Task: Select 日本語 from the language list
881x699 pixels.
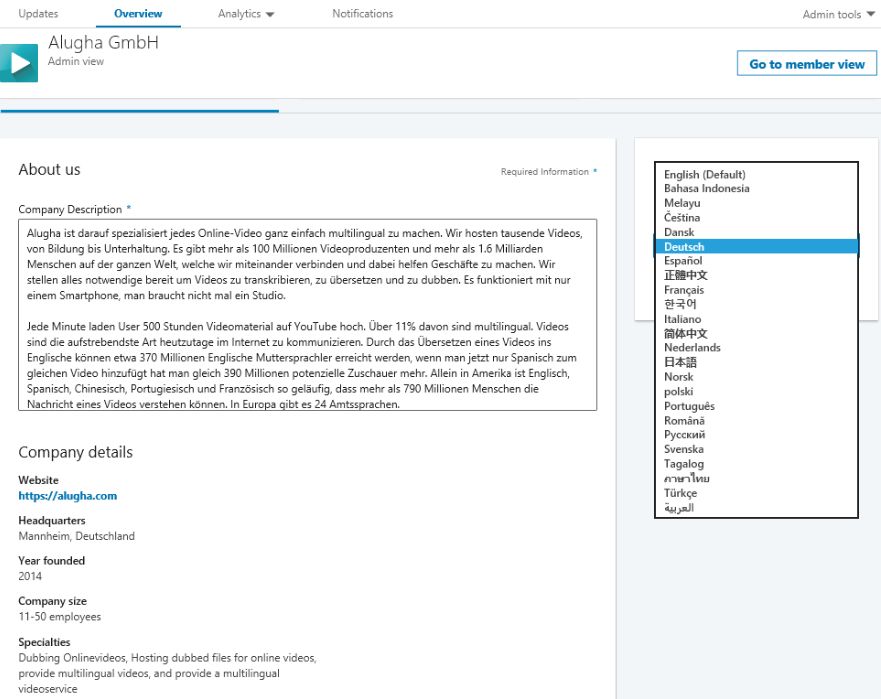Action: (756, 362)
